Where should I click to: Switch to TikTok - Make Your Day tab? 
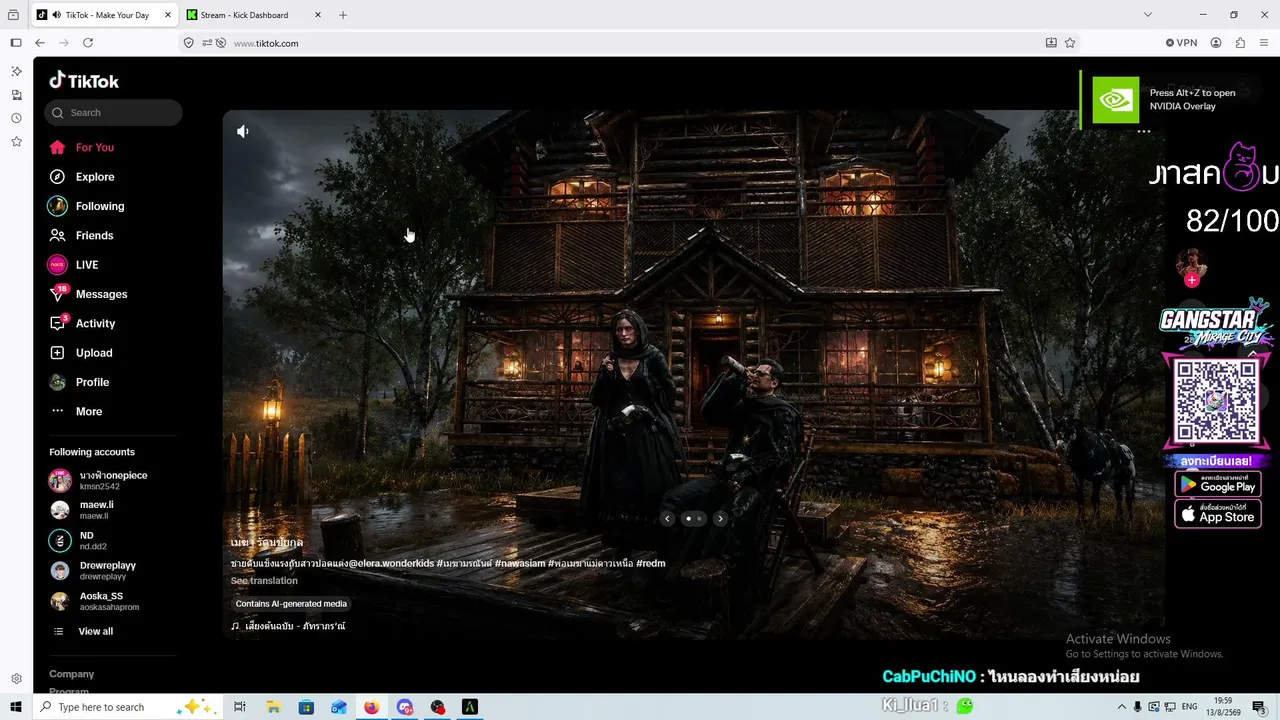pos(106,15)
